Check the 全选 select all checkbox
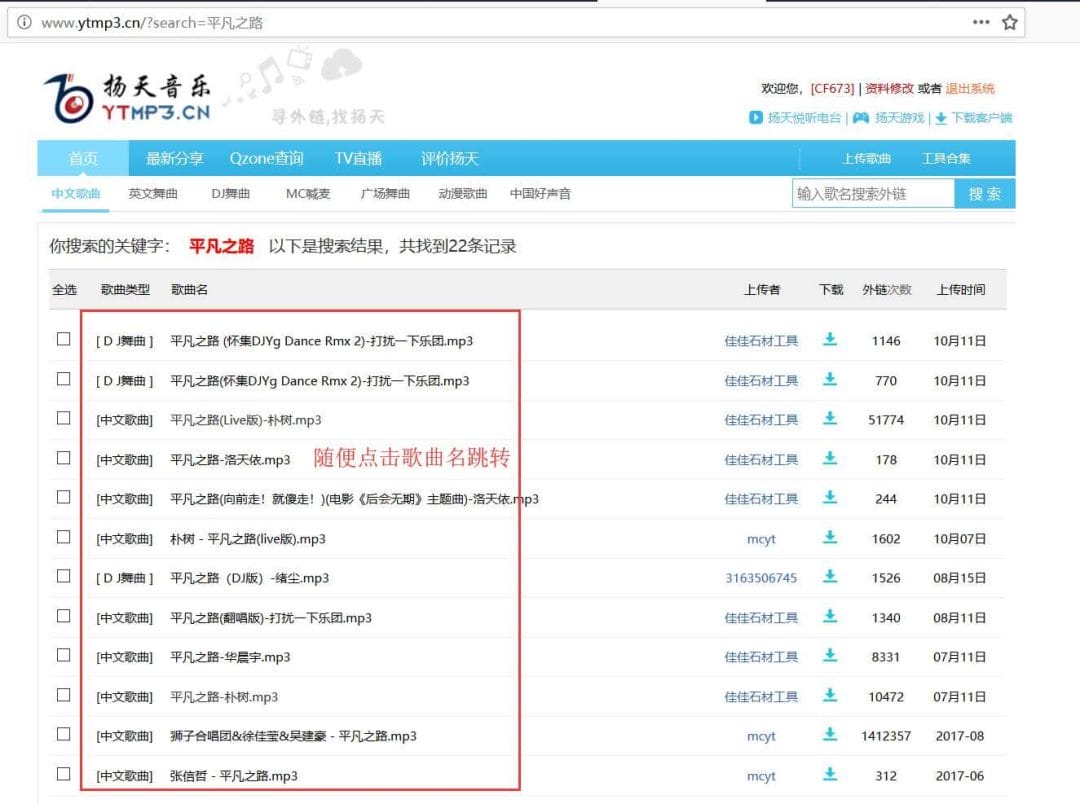The height and width of the screenshot is (804, 1080). pos(63,291)
